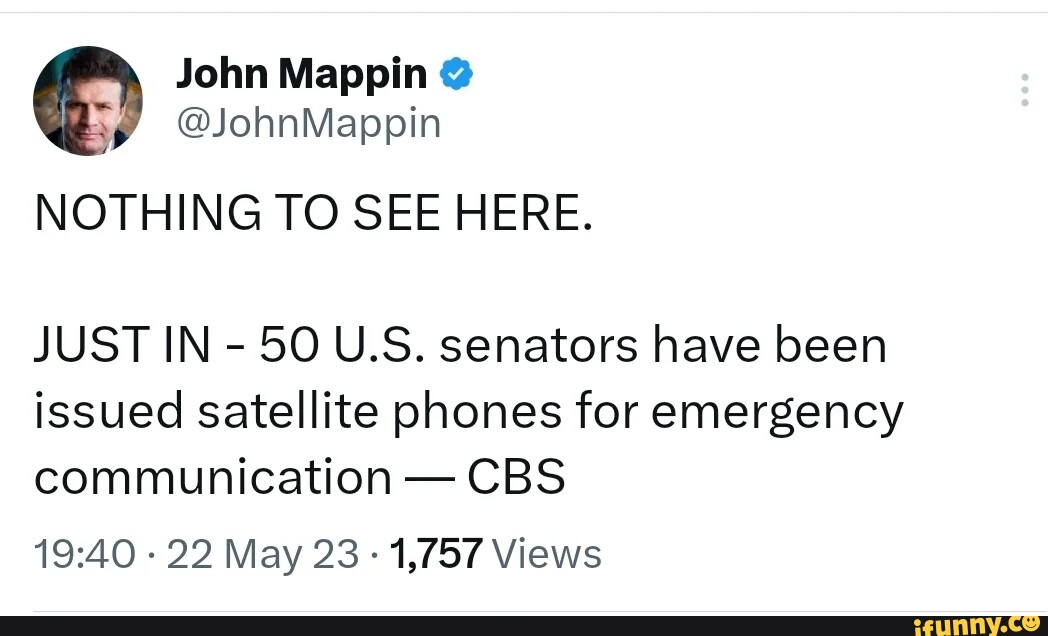Click the black bottom bar
Screen dimensions: 1048x636
(524, 625)
